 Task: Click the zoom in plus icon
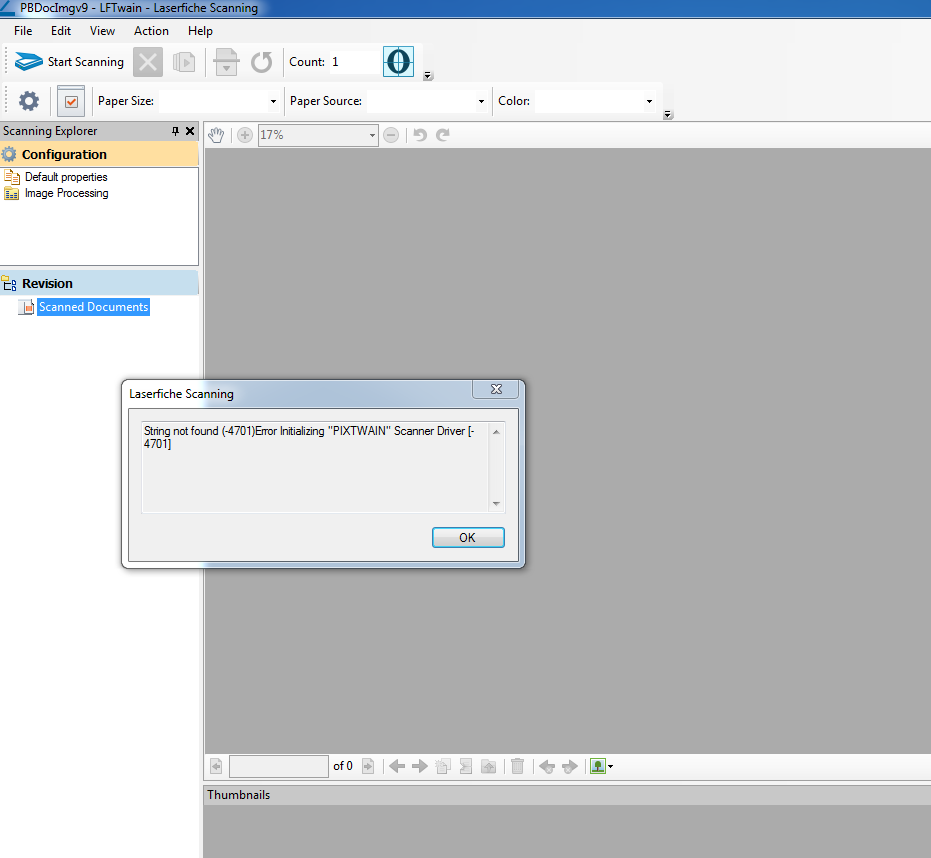coord(245,135)
